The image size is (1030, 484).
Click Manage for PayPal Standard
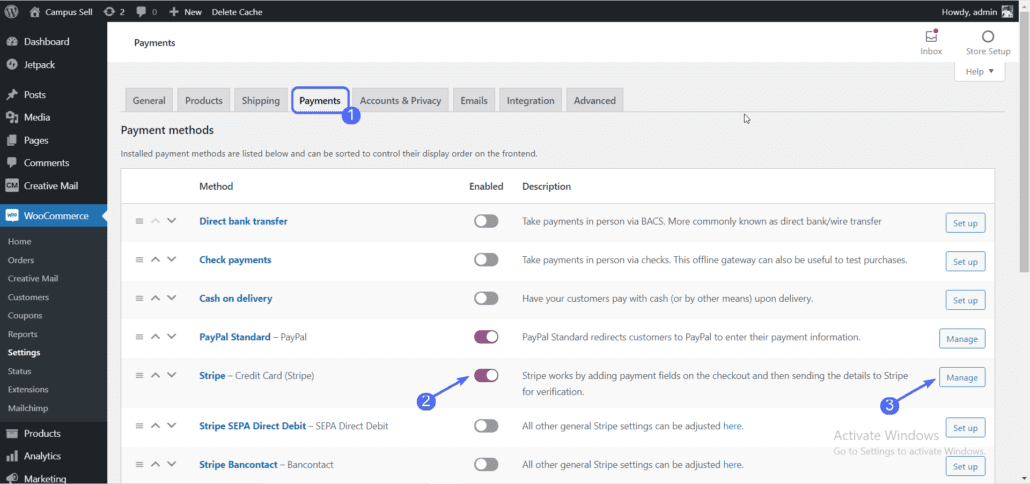[x=962, y=339]
